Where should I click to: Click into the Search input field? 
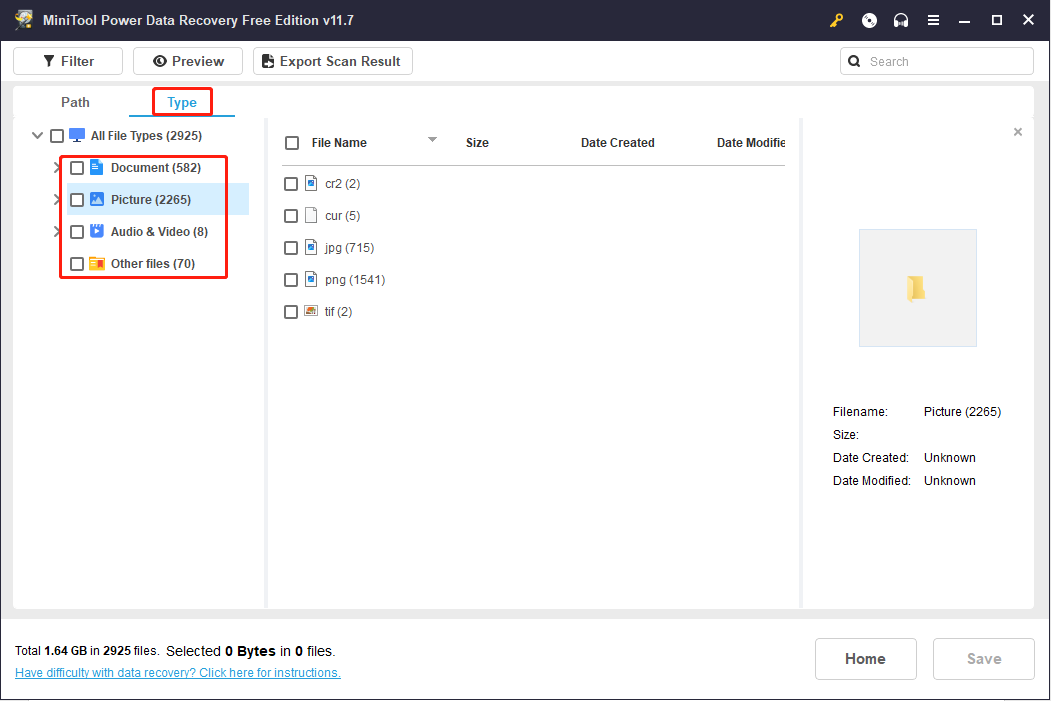click(936, 61)
